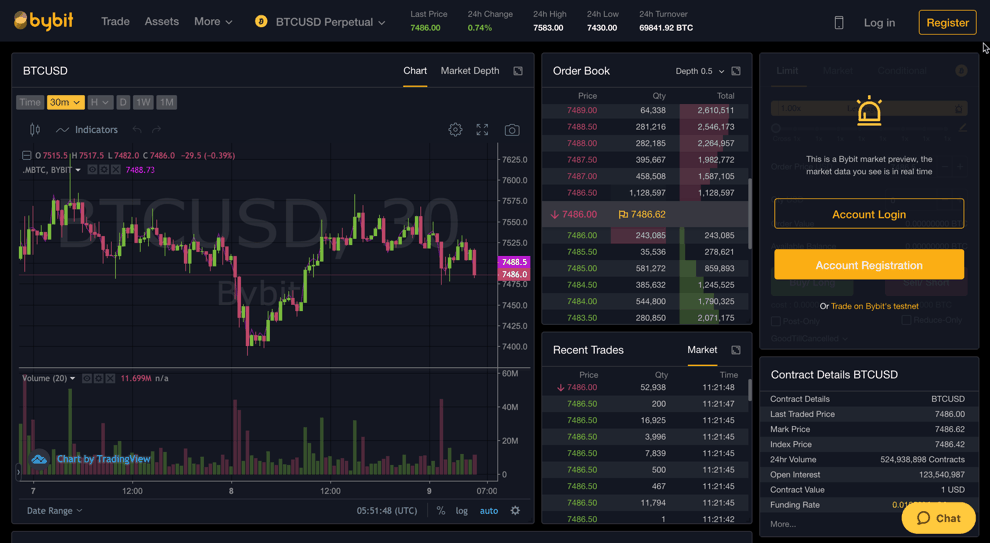Collapse the OHLC legend box toggle

click(27, 155)
